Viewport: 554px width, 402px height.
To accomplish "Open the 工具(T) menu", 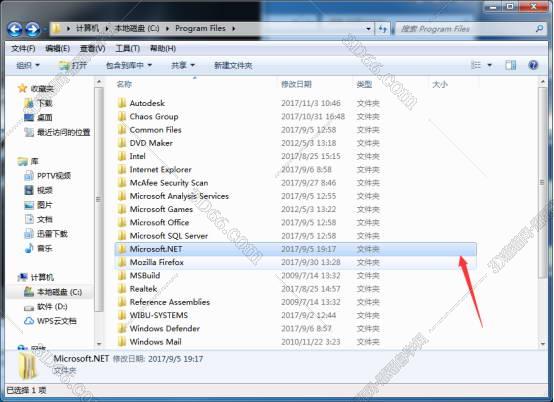I will coord(128,48).
